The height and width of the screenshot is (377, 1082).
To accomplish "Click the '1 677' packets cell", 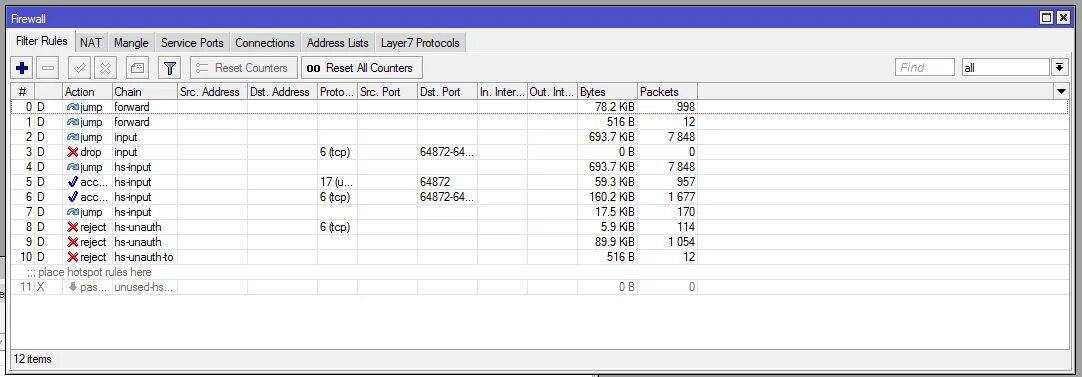I will [667, 197].
